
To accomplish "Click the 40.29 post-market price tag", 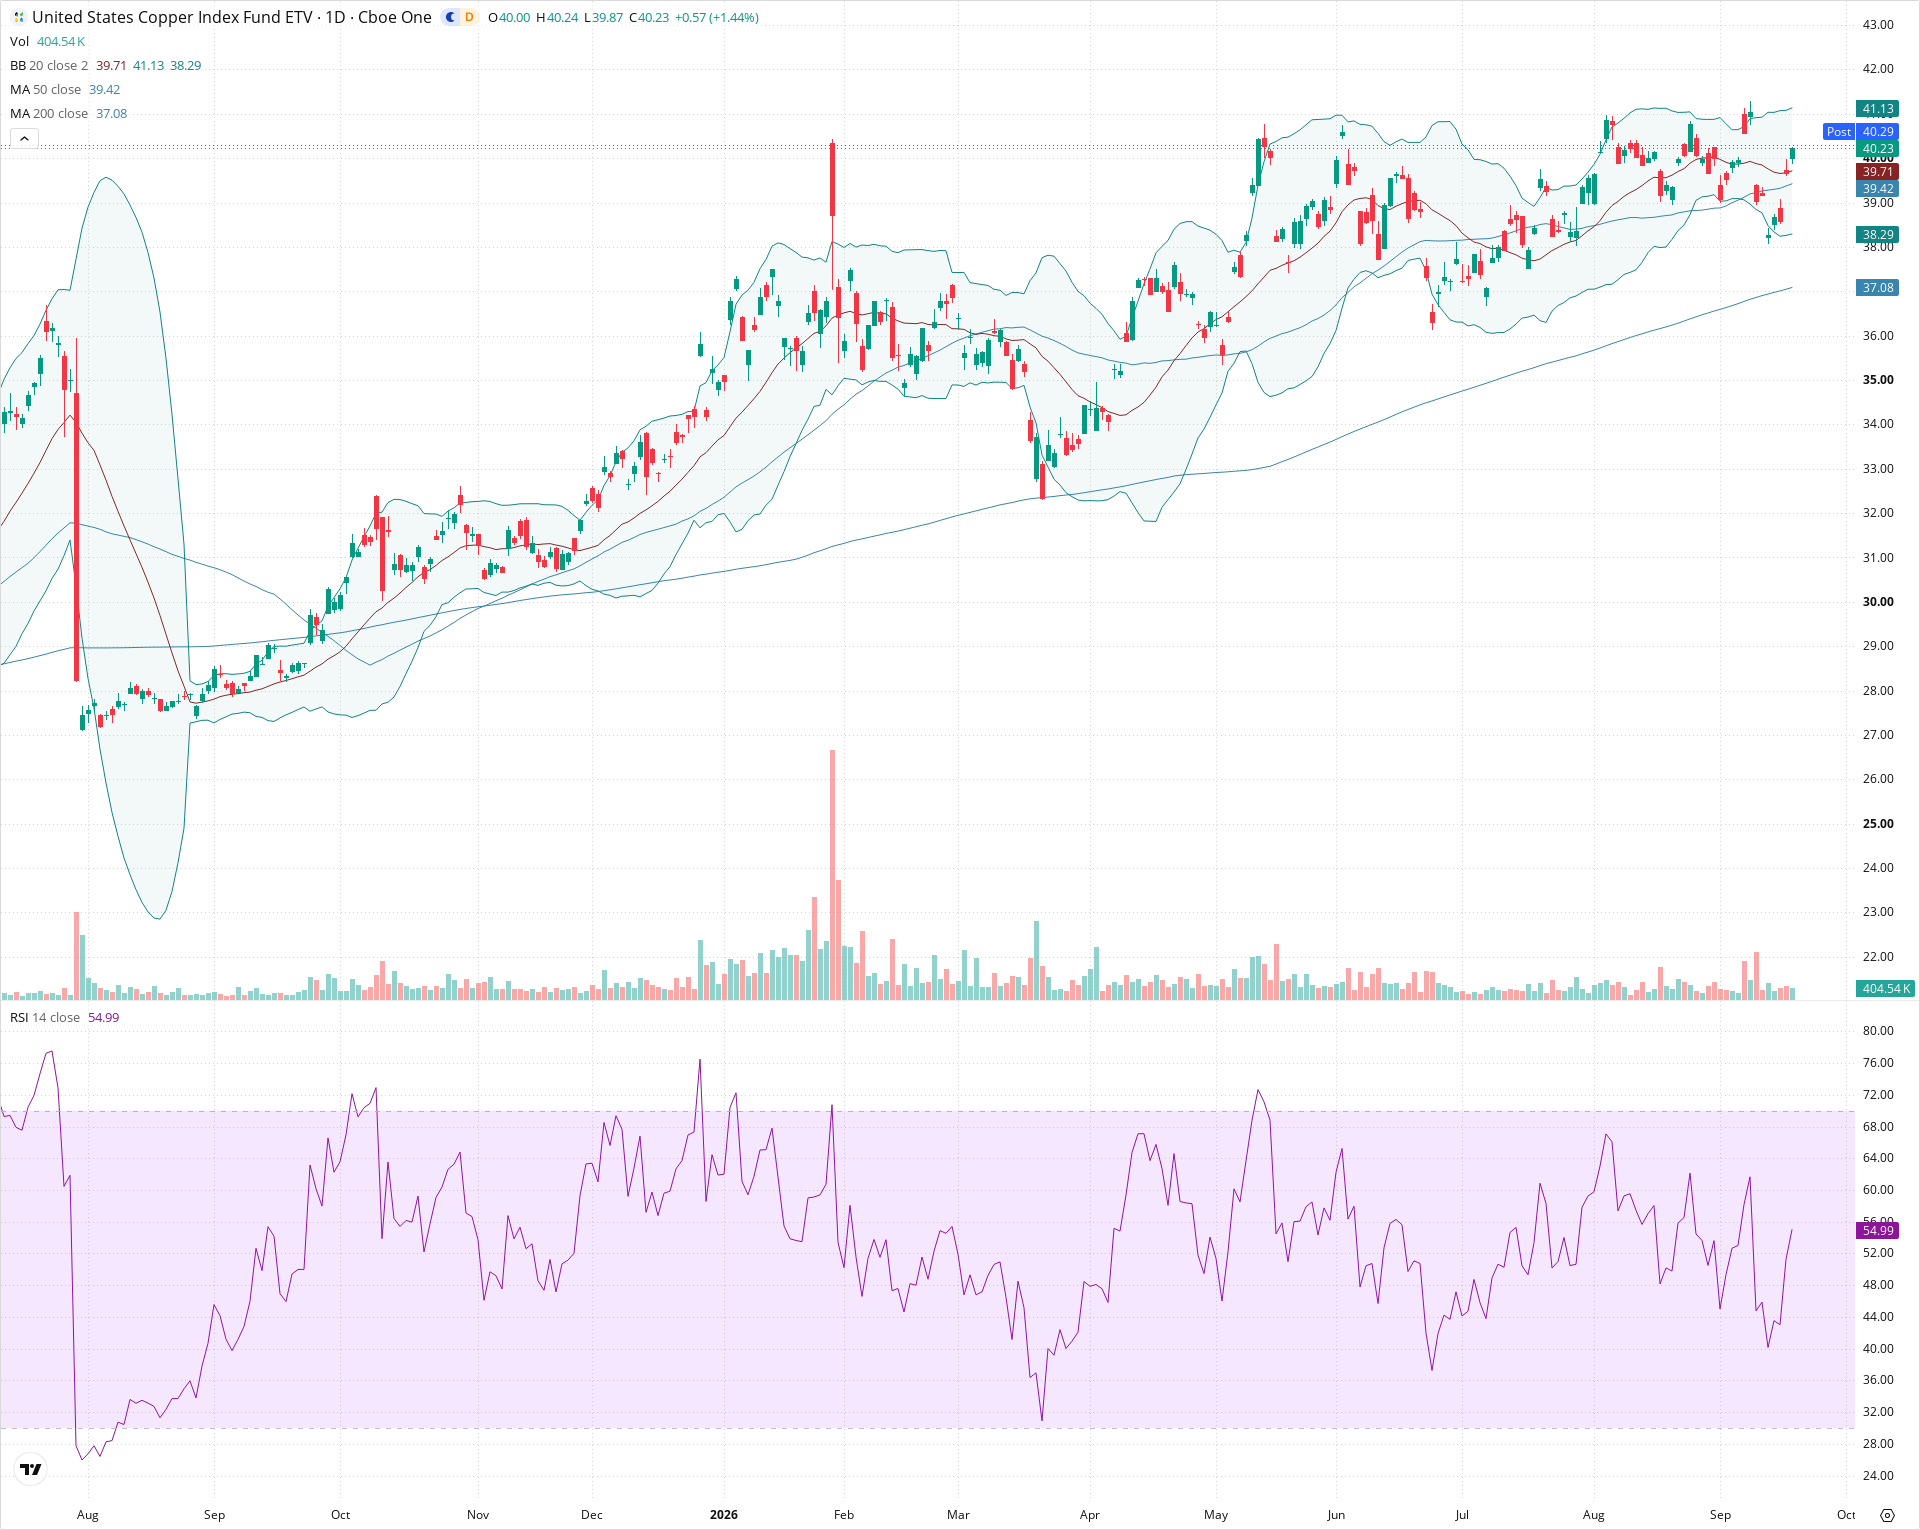I will click(1877, 132).
